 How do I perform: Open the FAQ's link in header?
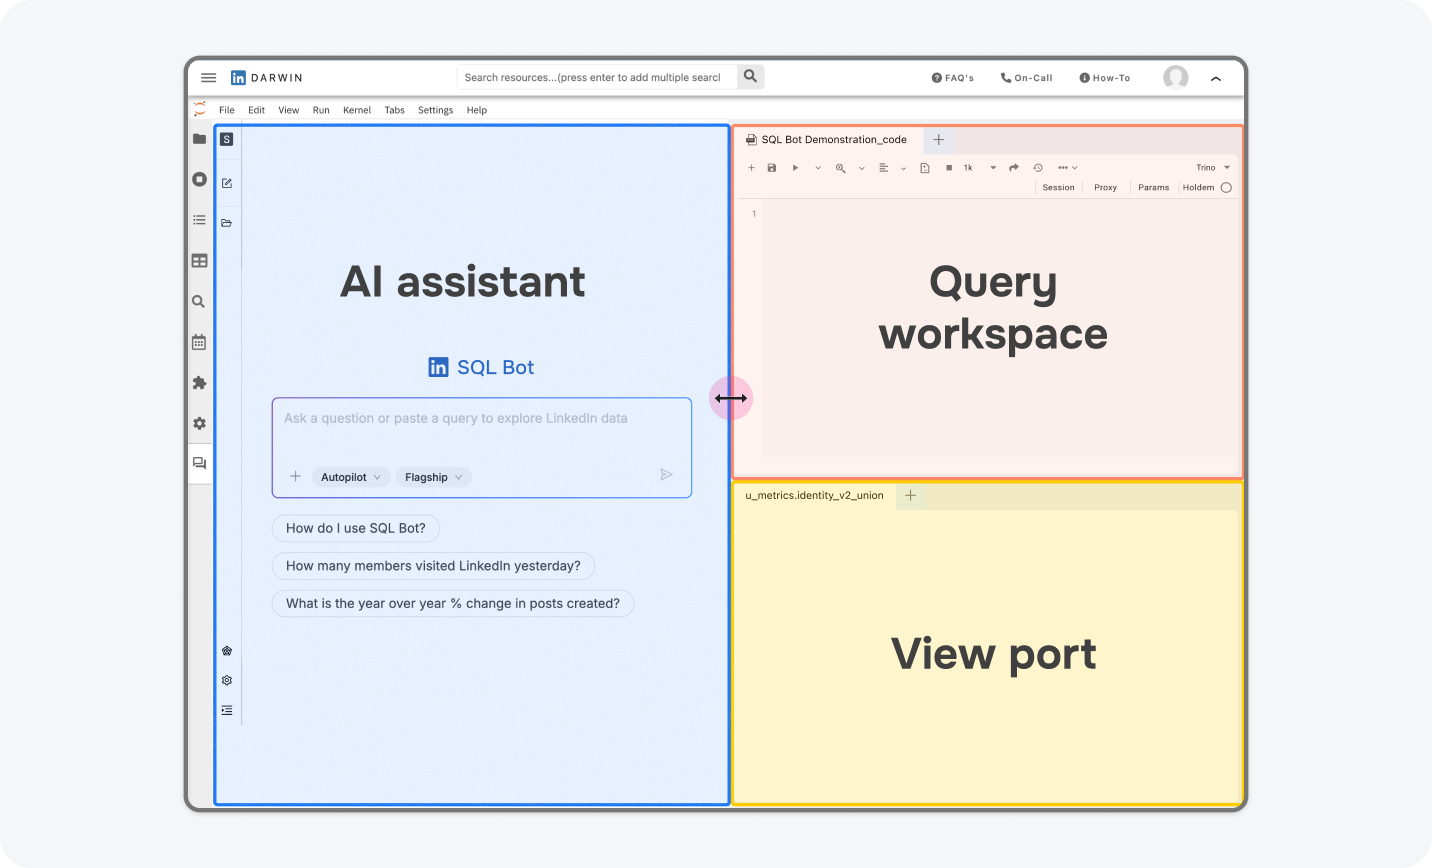tap(952, 78)
